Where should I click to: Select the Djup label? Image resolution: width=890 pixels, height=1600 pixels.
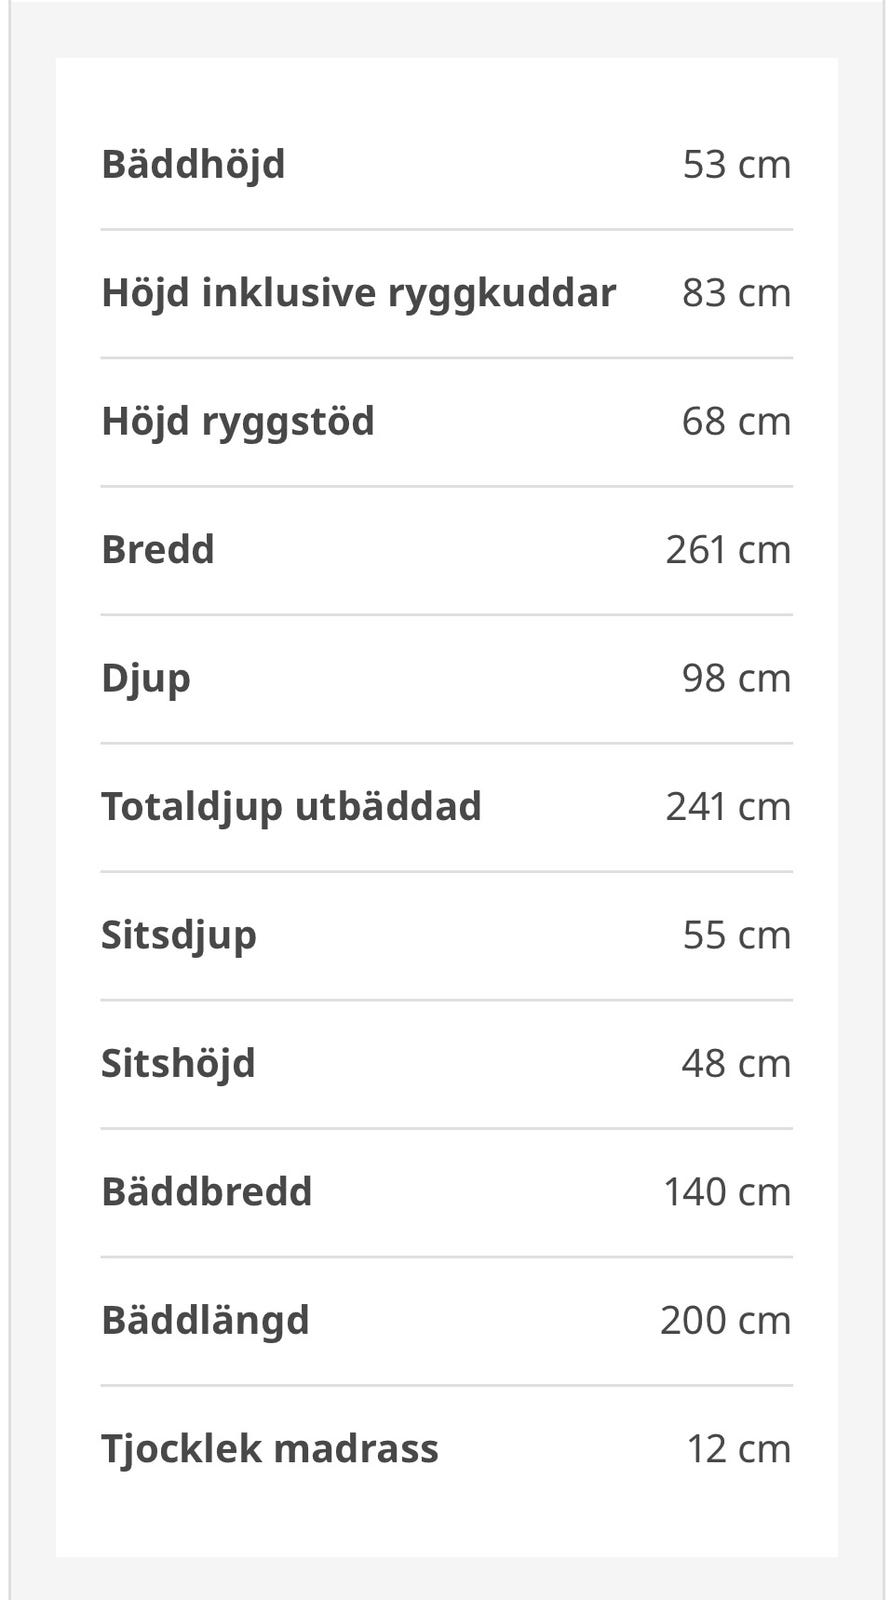(x=146, y=679)
